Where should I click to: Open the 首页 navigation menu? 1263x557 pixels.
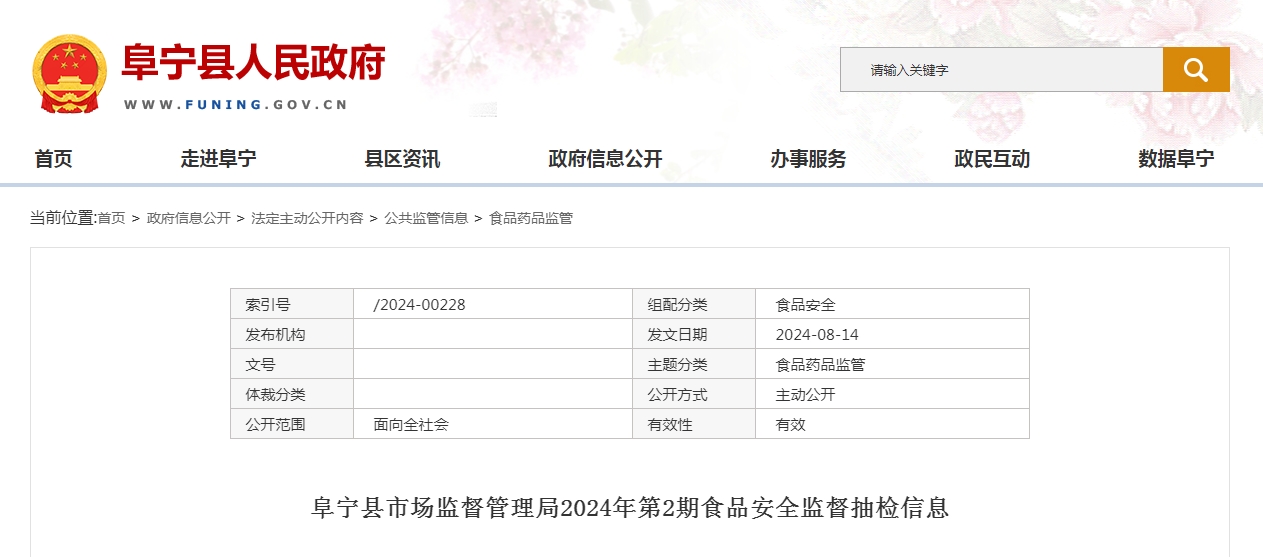(53, 159)
